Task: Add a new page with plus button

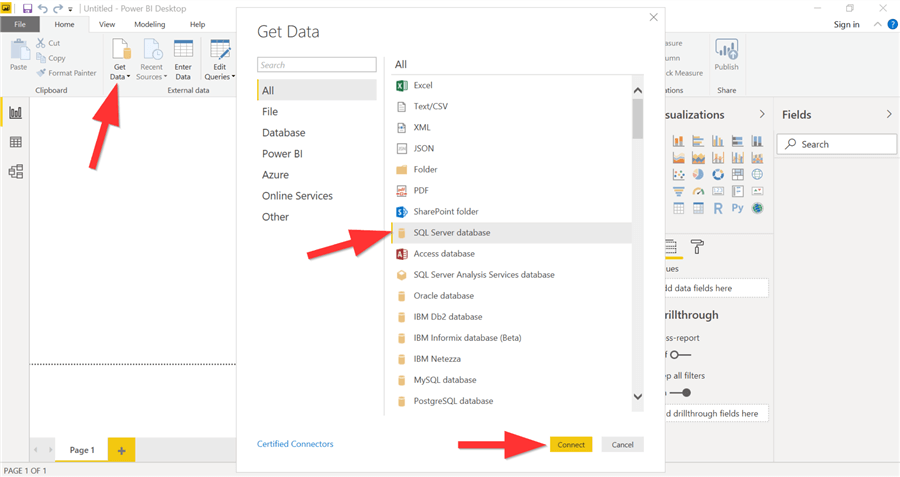Action: pos(122,451)
